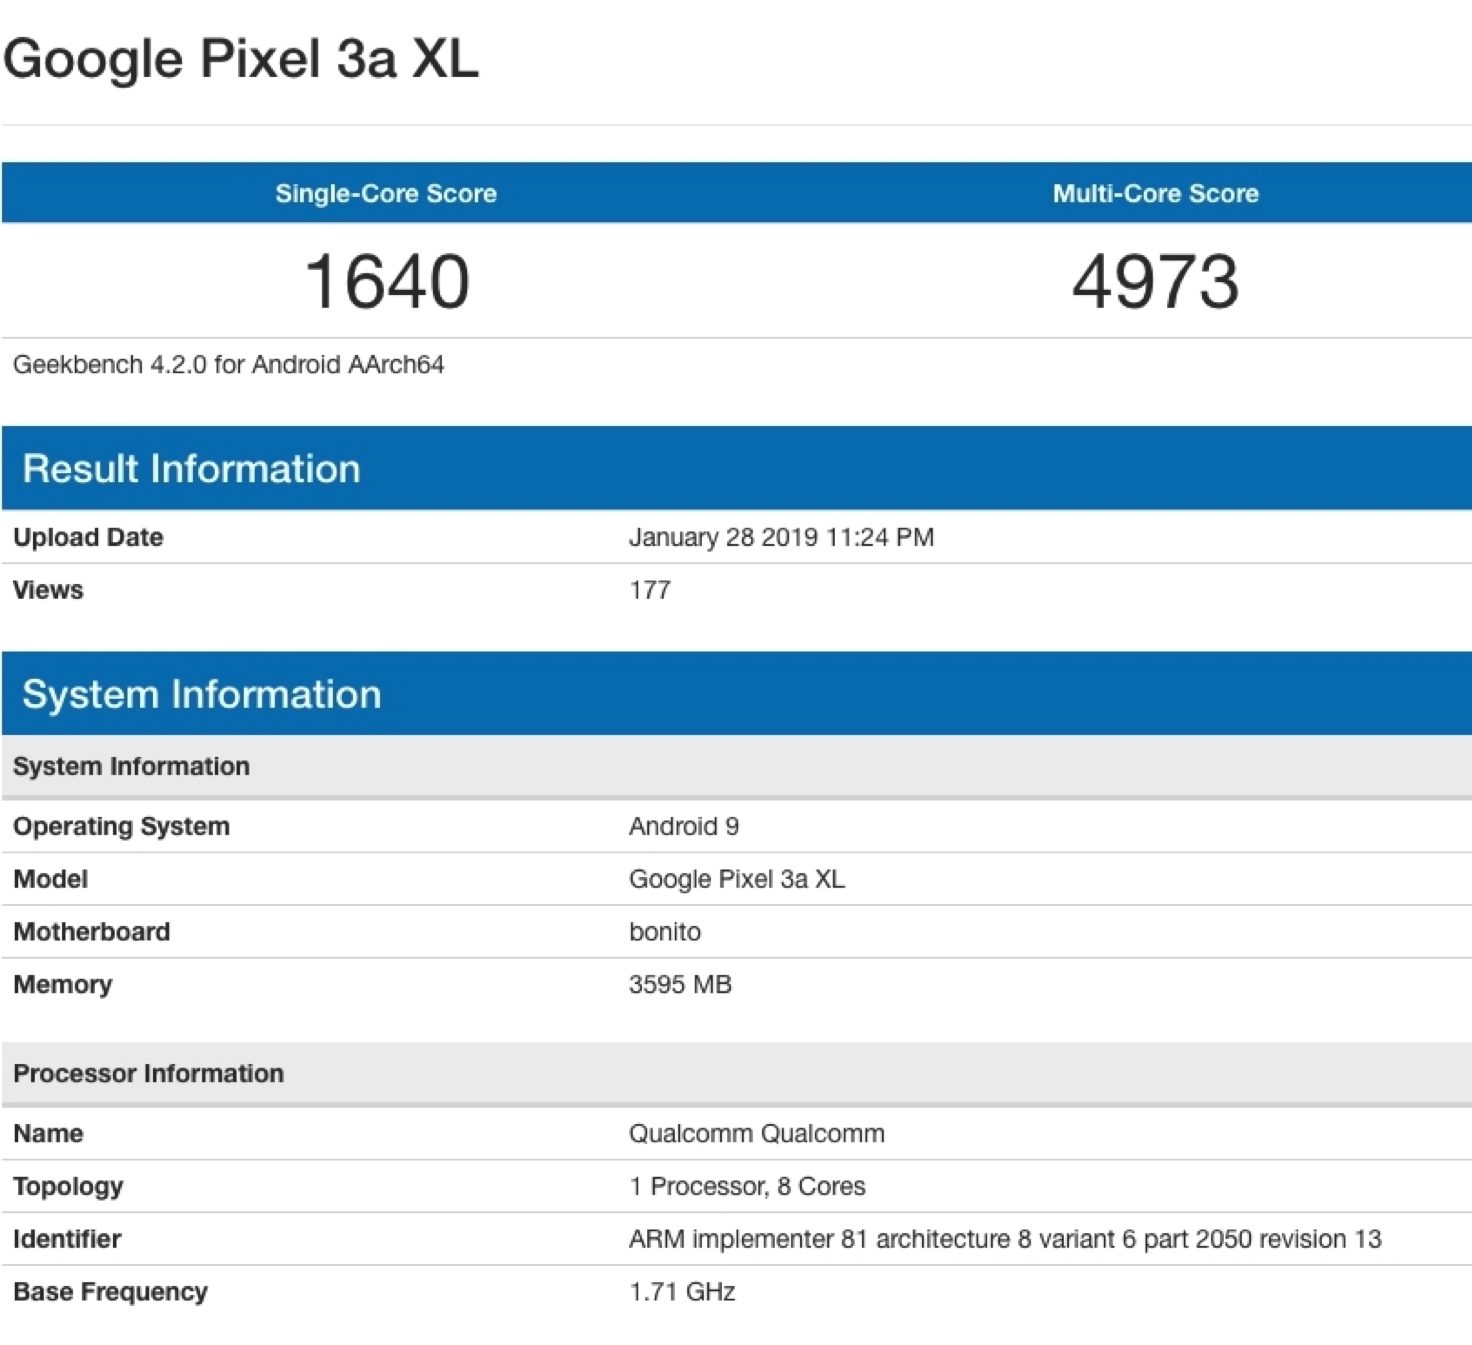Select the Single-Core Score header
Viewport: 1472px width, 1345px height.
coord(386,193)
